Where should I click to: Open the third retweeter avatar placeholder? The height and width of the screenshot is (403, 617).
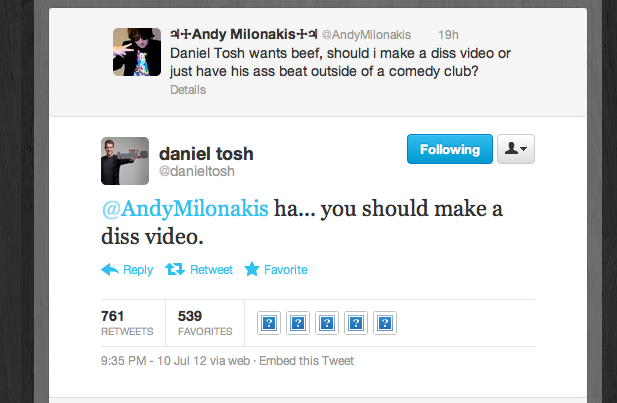tap(327, 323)
